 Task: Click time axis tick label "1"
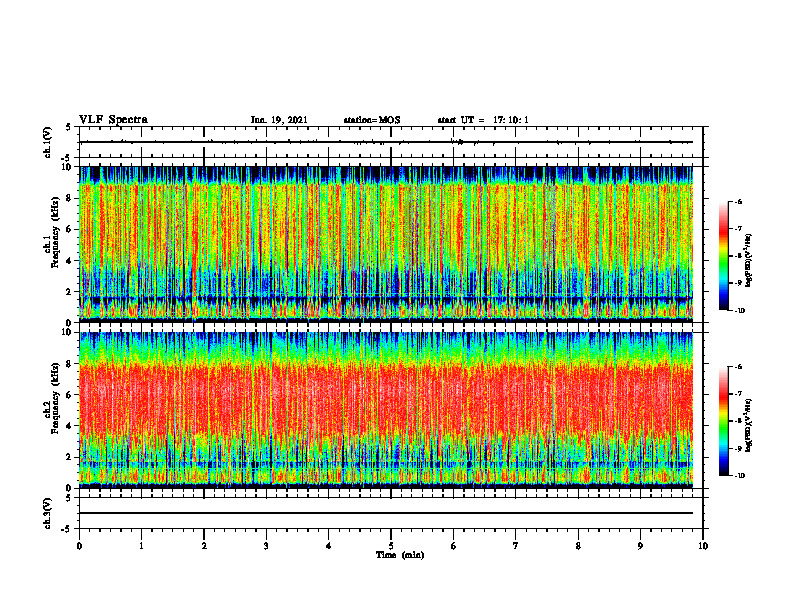(141, 546)
